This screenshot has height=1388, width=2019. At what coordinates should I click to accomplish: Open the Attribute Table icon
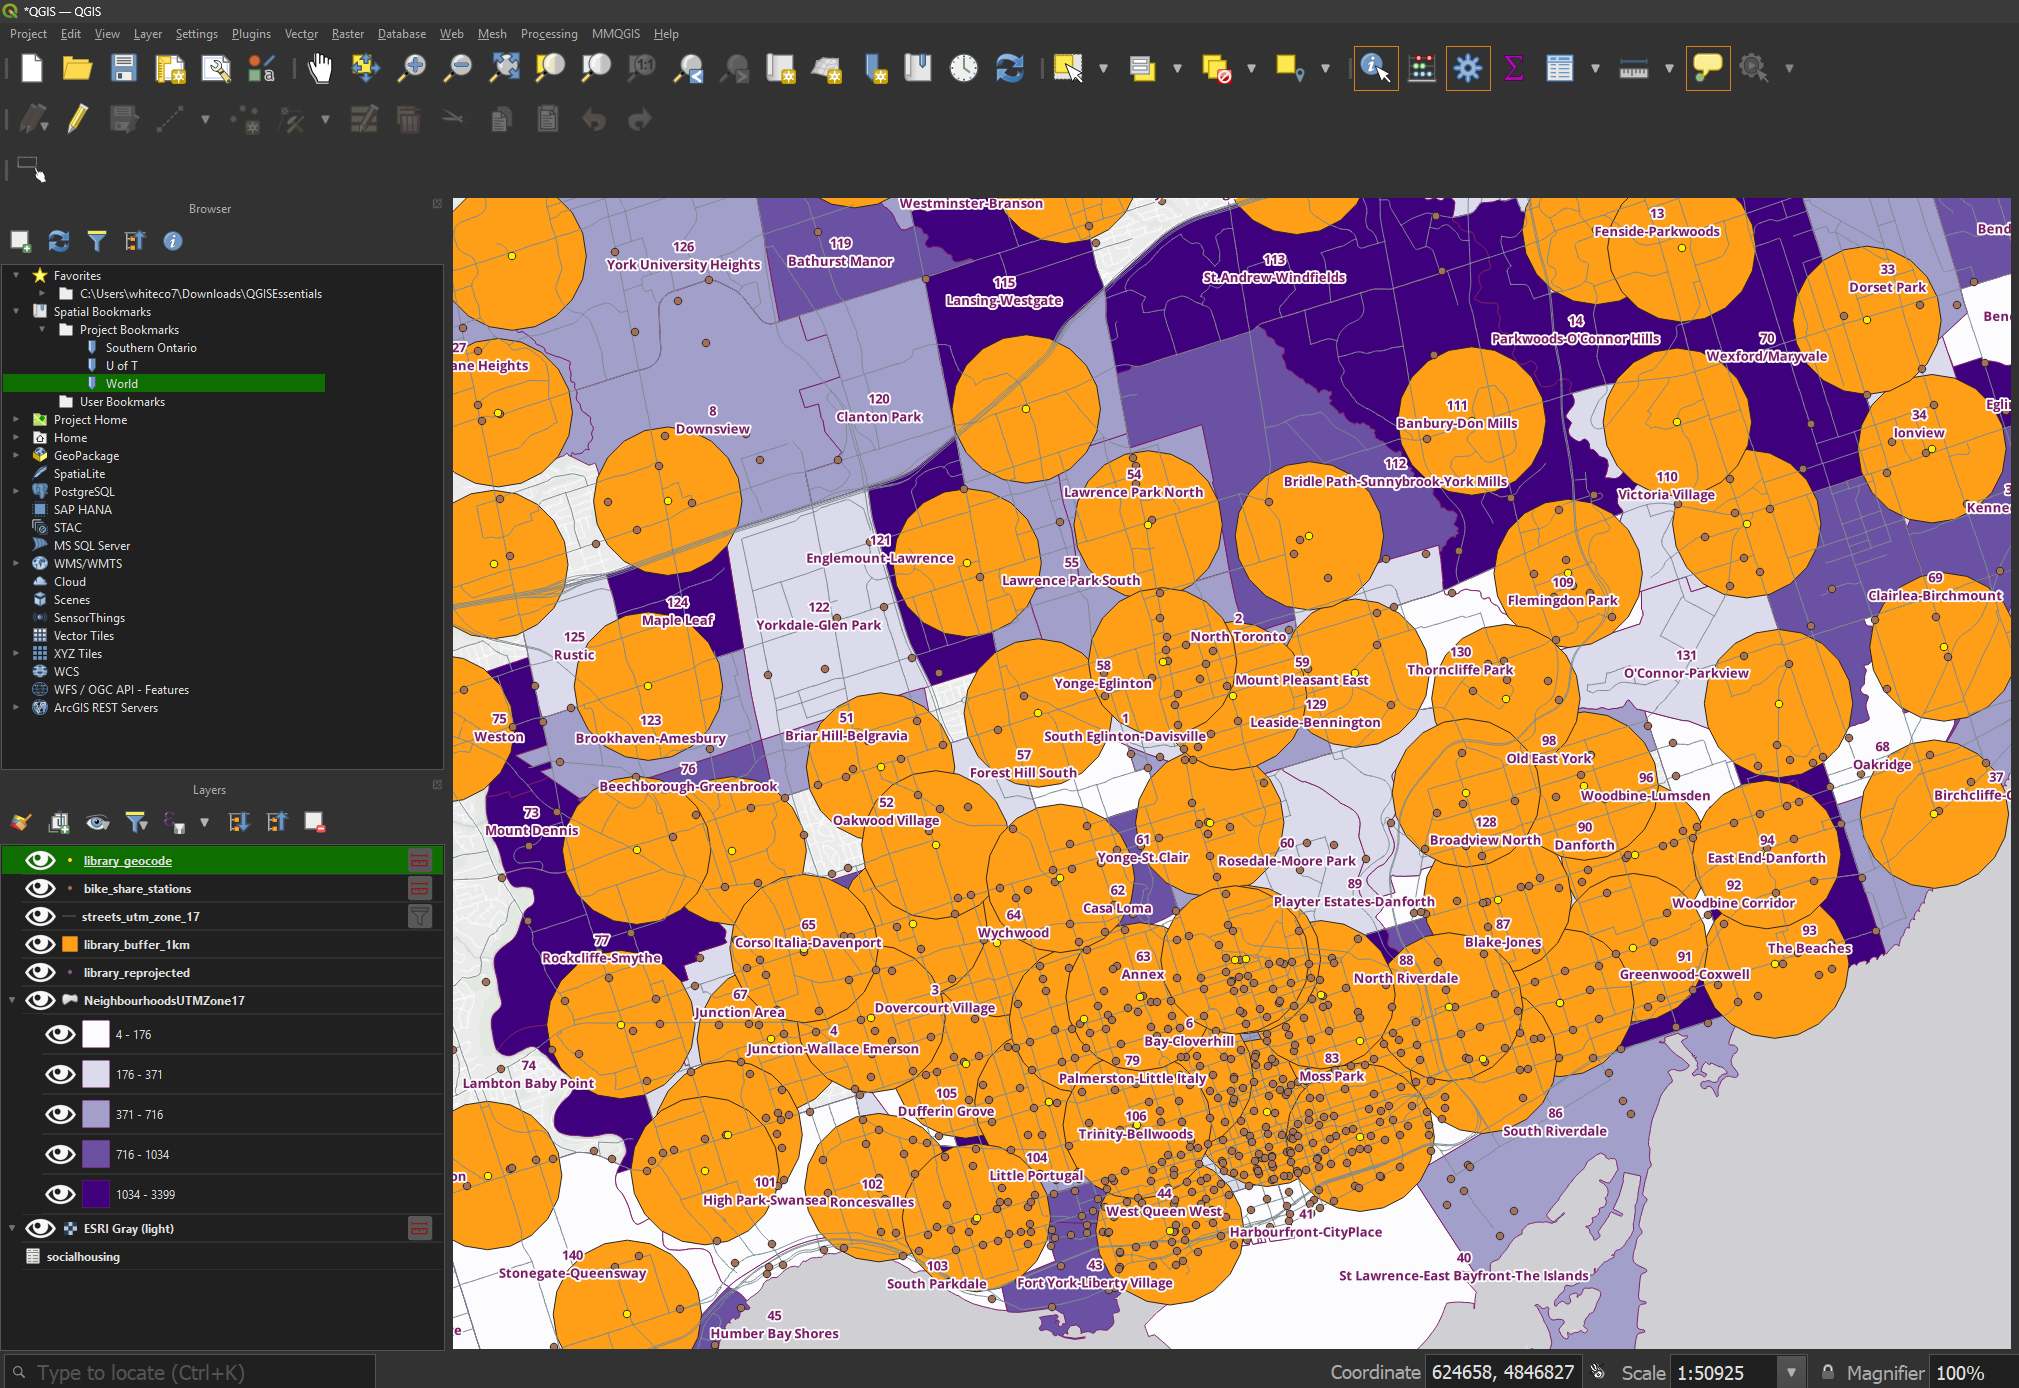[1560, 68]
